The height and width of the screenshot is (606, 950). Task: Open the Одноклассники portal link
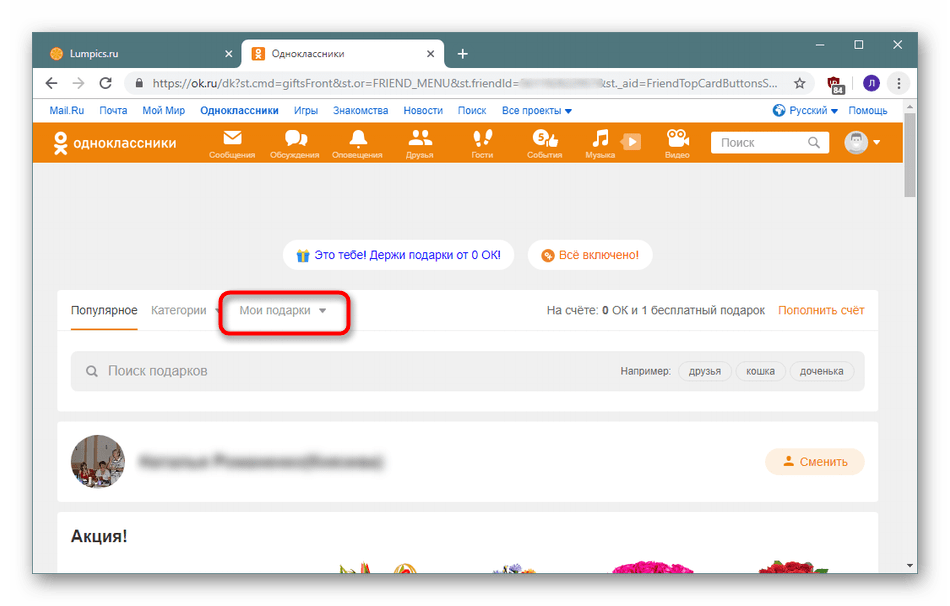coord(239,110)
